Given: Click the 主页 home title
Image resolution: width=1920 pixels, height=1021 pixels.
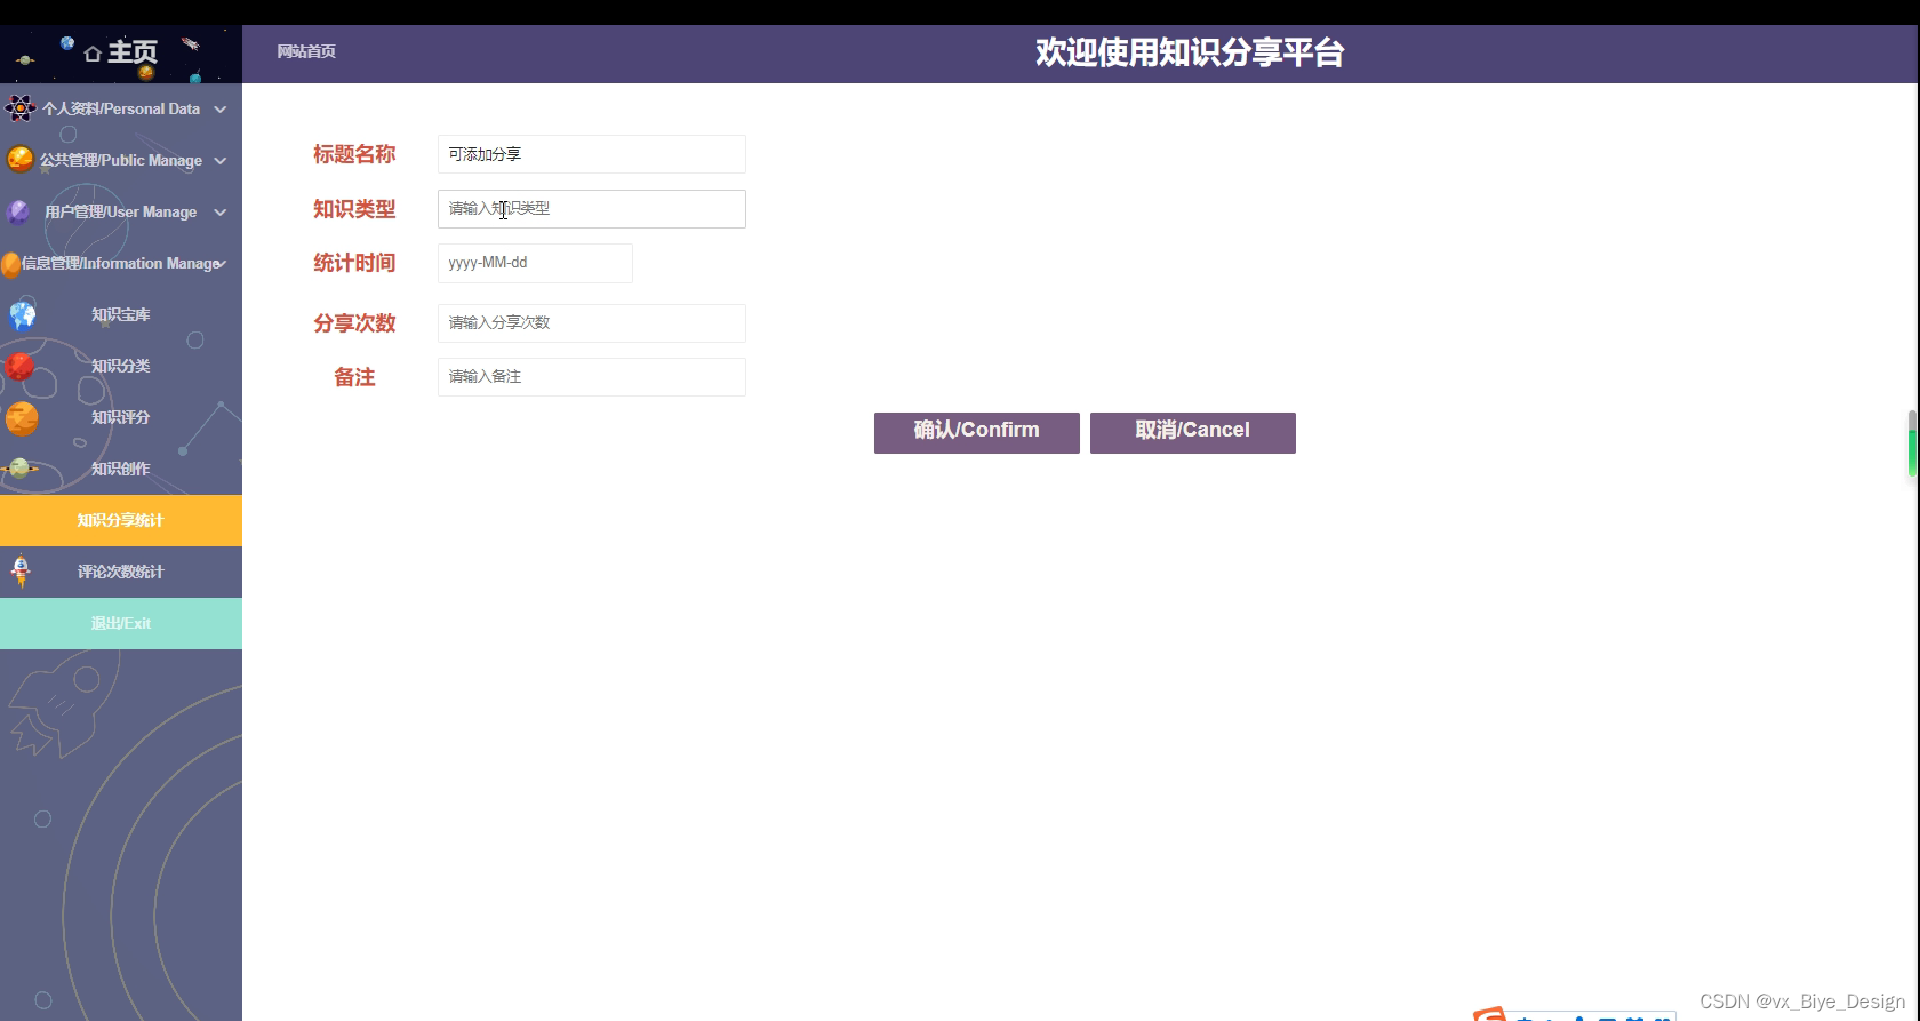Looking at the screenshot, I should pos(132,52).
